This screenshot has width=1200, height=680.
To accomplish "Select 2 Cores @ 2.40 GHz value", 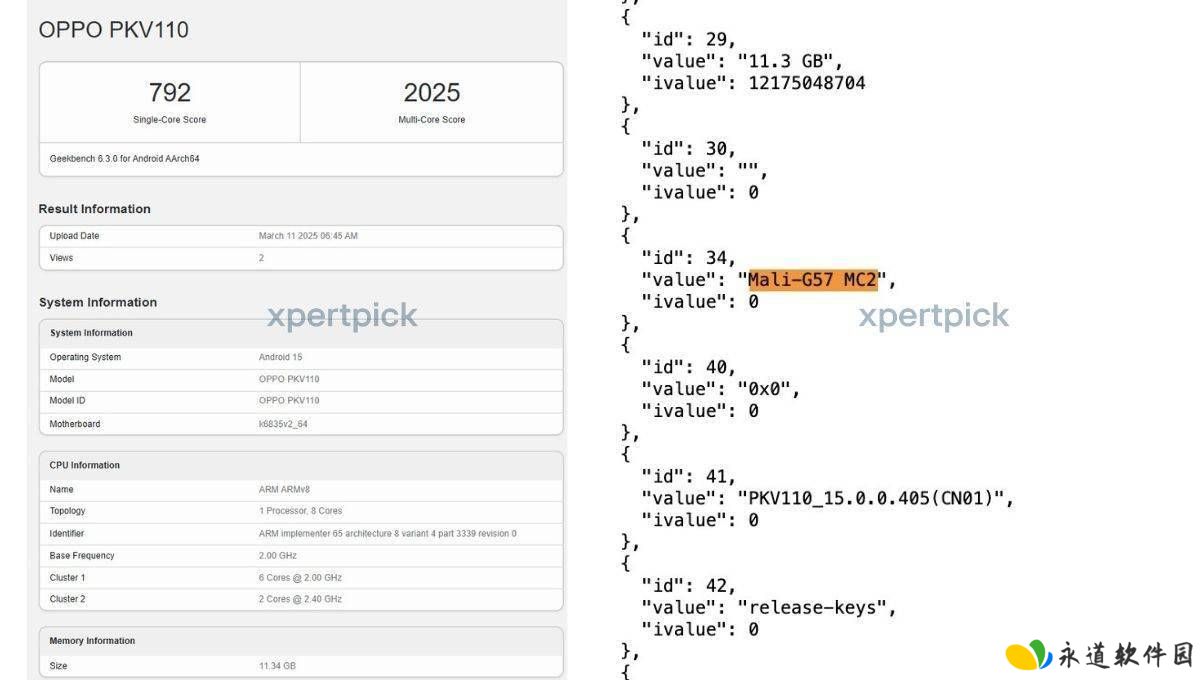I will tap(300, 599).
